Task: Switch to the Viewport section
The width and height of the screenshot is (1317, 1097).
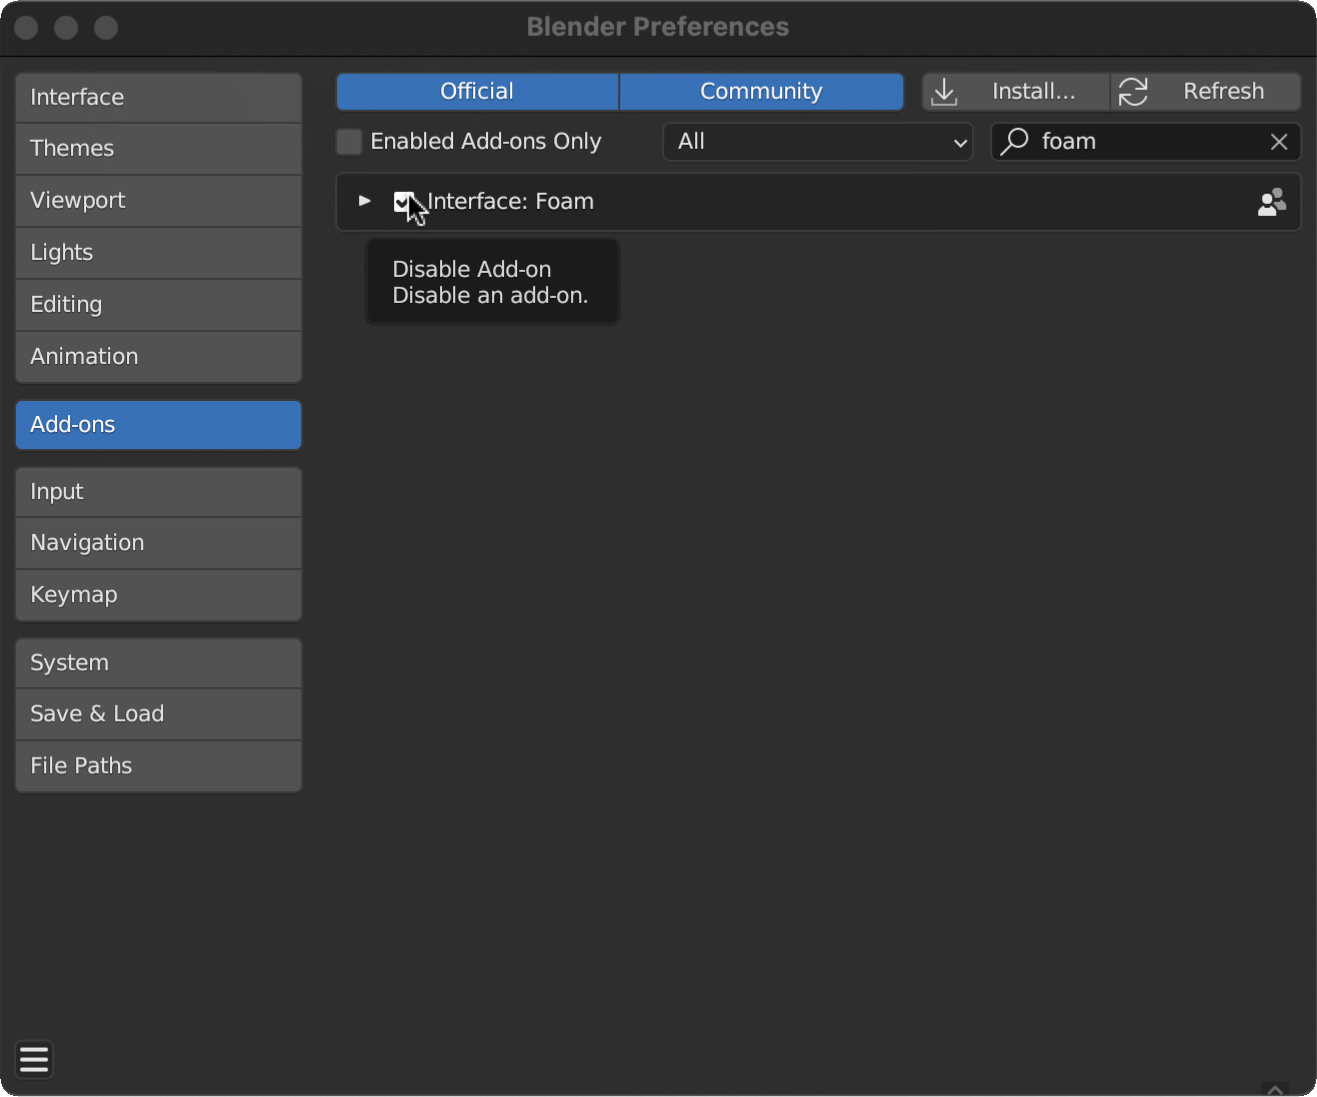Action: click(x=158, y=201)
